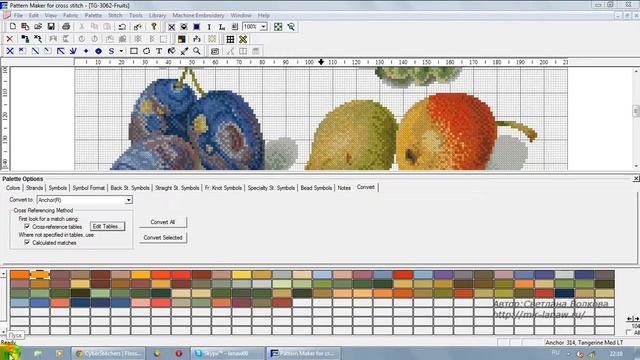Click the green zoom-to-fit icon
Image resolution: width=640 pixels, height=360 pixels.
click(278, 27)
